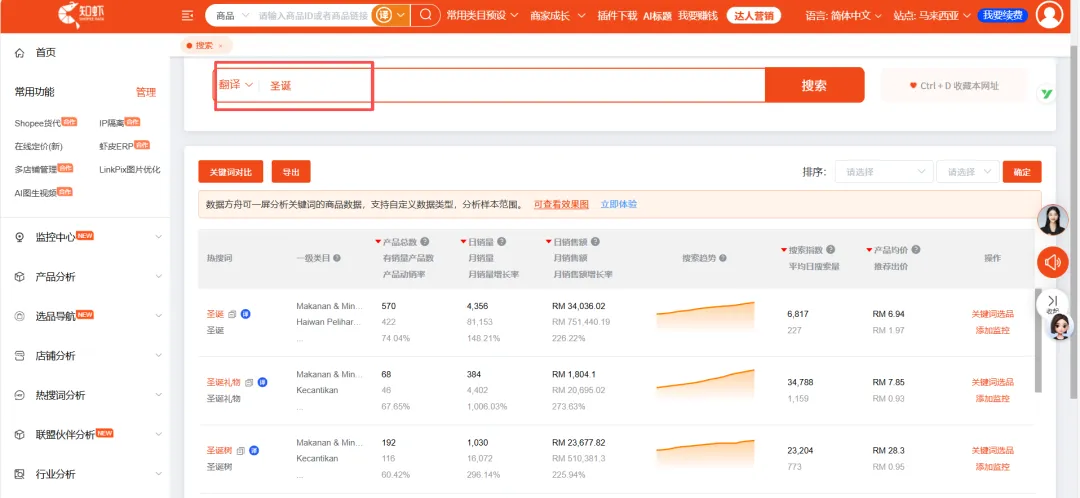Sort by 产品总数 red arrow

(377, 242)
